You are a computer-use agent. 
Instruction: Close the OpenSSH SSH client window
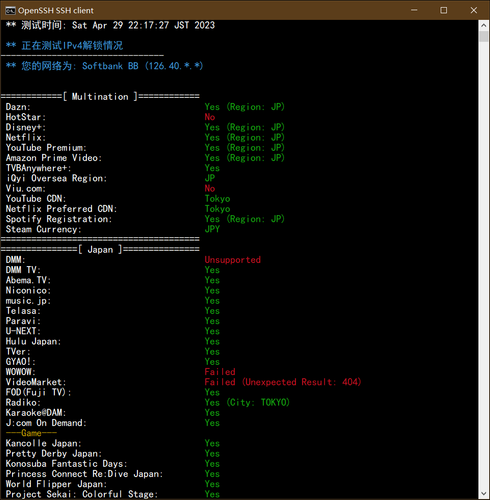point(474,10)
